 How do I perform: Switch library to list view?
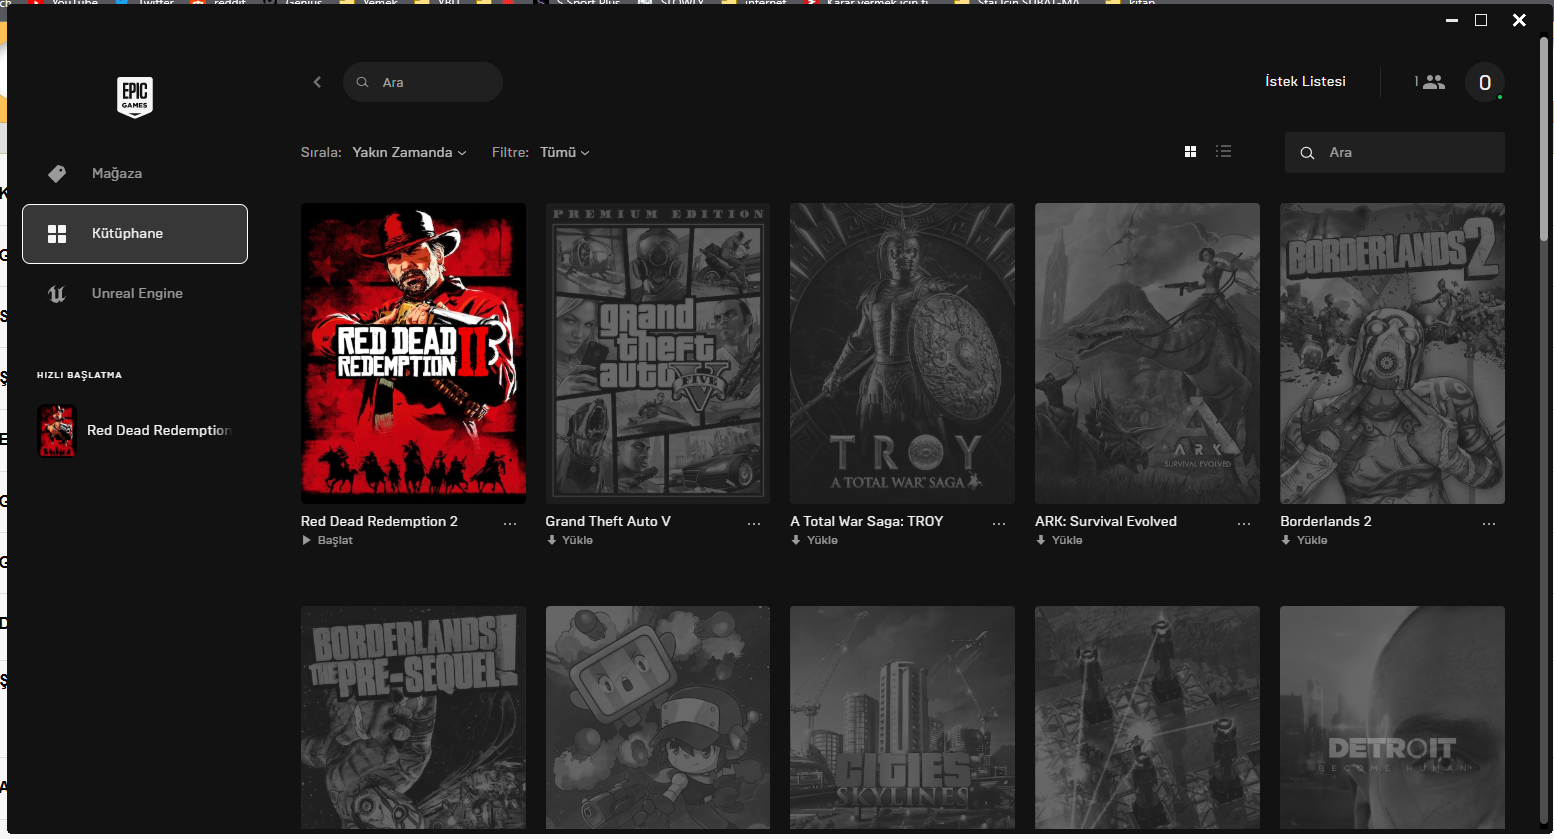(1223, 152)
